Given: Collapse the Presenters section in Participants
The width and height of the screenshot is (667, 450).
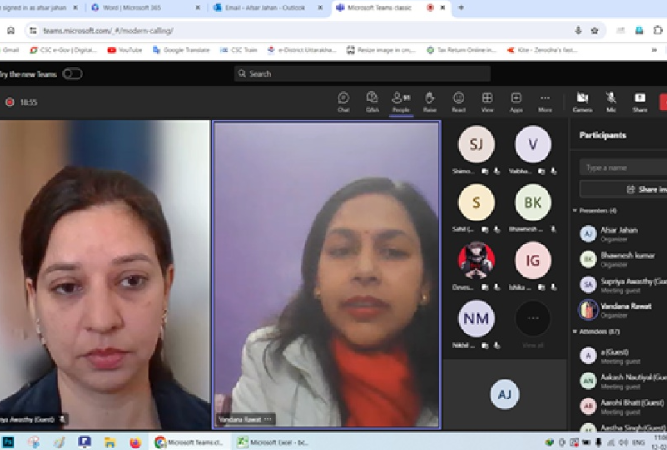Looking at the screenshot, I should pyautogui.click(x=576, y=211).
